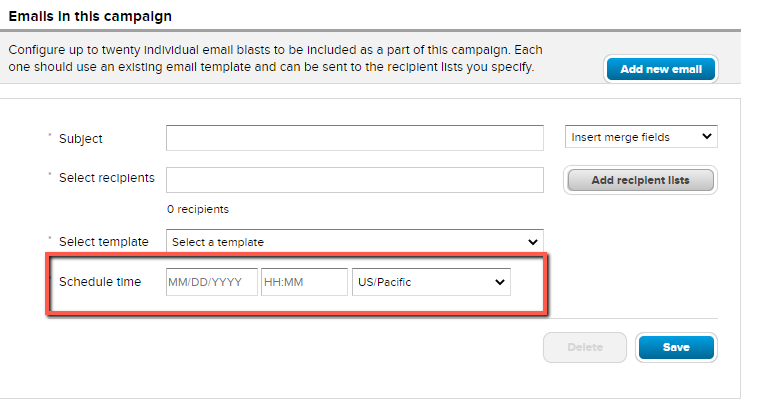This screenshot has width=761, height=399.
Task: Click the HH:MM schedule time field
Action: [x=304, y=282]
